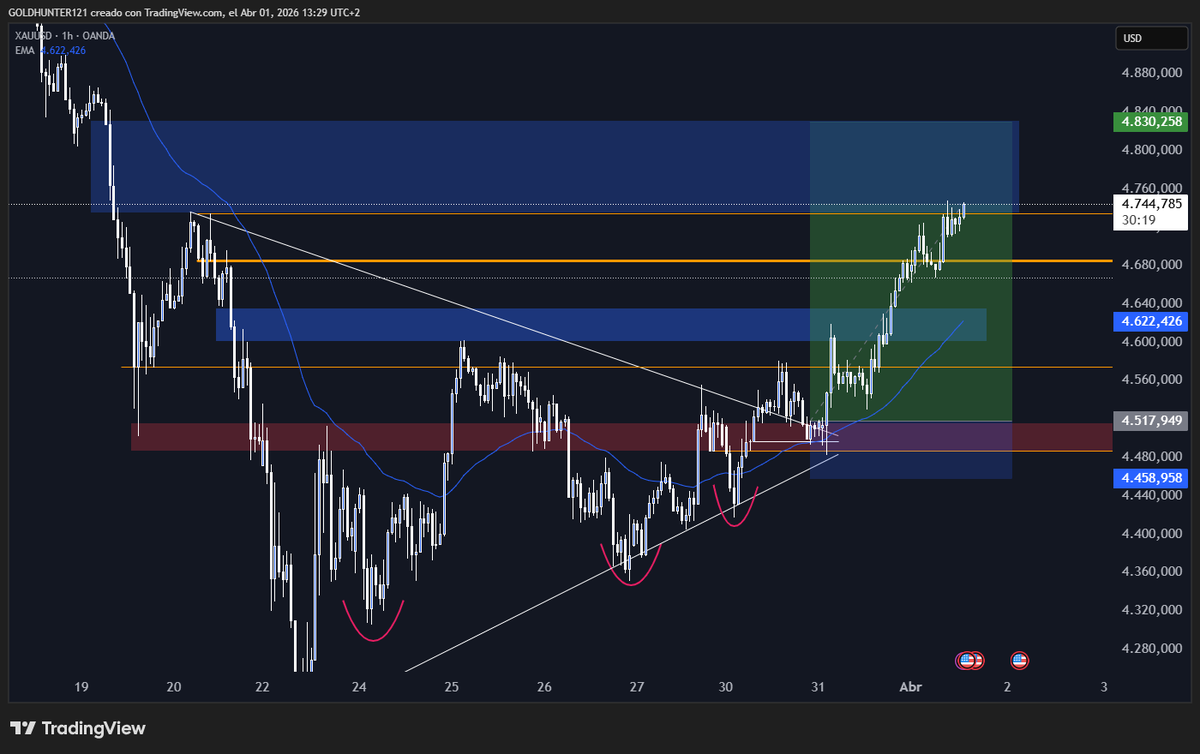Click the Abr month label on time axis

[x=910, y=687]
